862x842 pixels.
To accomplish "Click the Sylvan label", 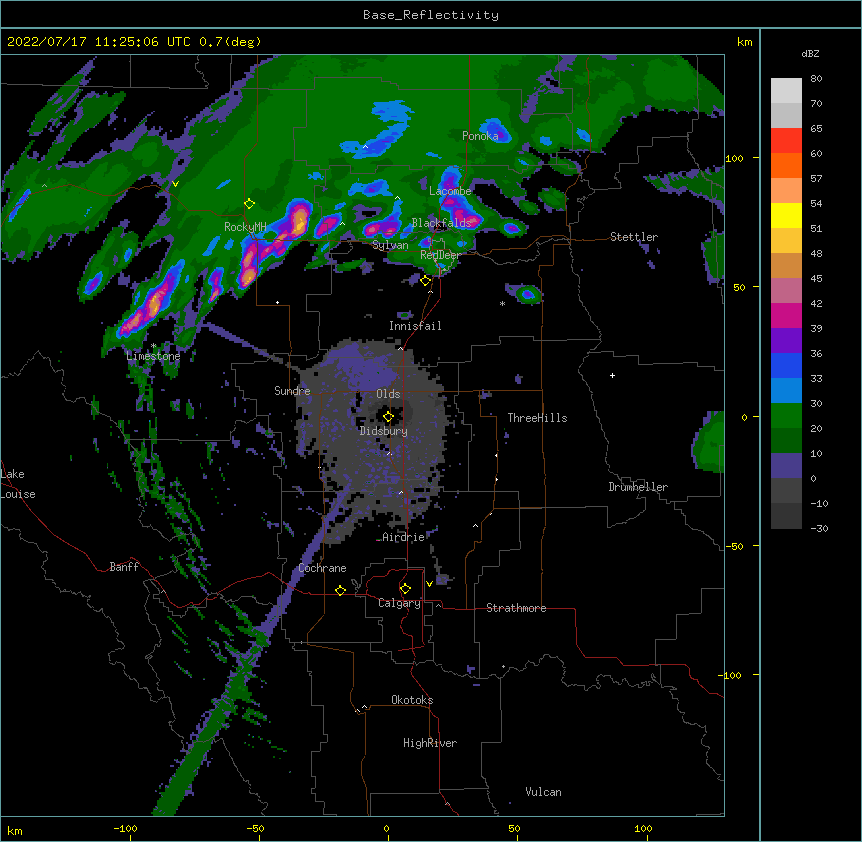I will pyautogui.click(x=390, y=245).
